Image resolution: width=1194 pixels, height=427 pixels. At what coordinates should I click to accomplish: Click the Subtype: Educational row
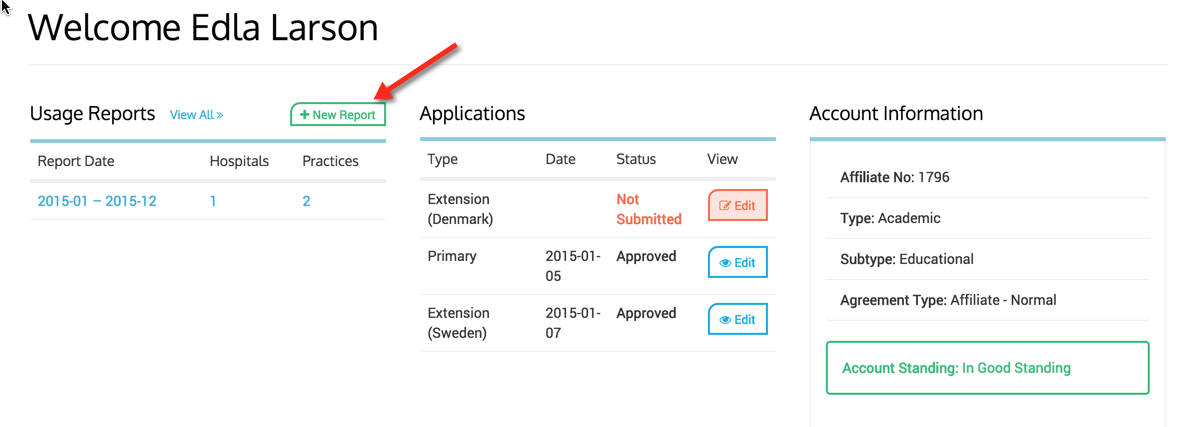click(907, 259)
